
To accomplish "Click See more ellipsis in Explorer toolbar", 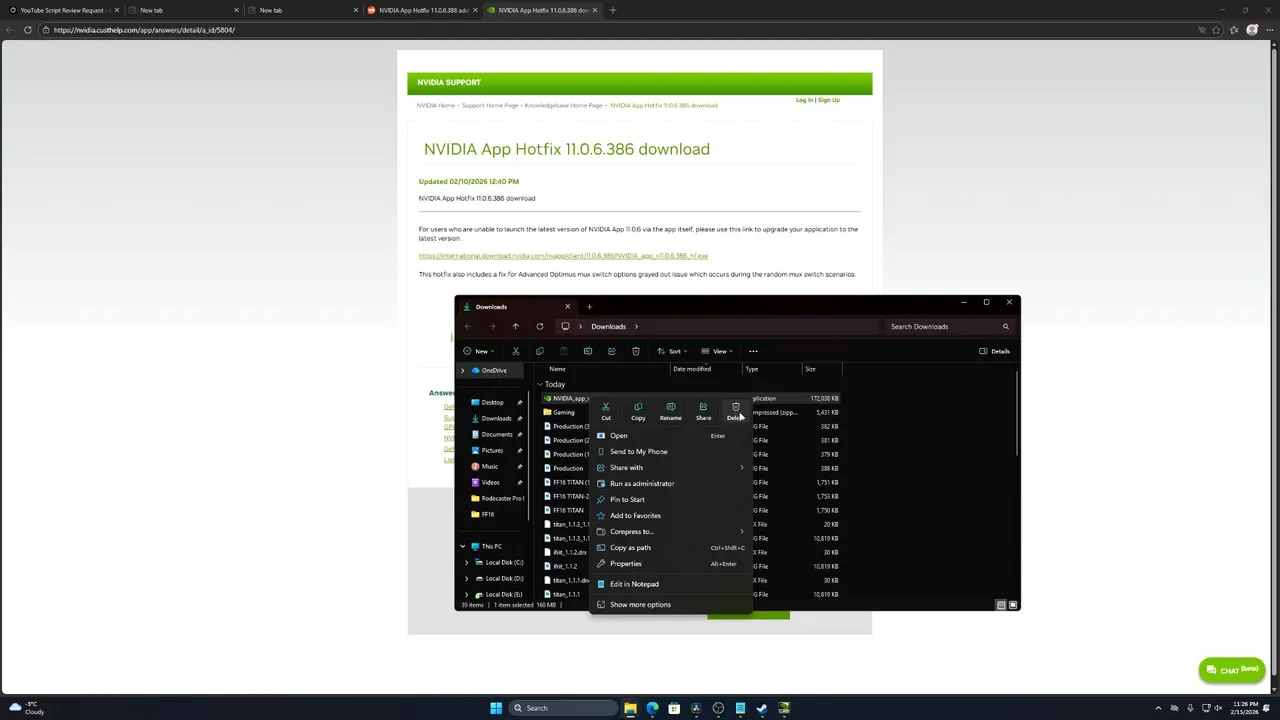I will (753, 351).
